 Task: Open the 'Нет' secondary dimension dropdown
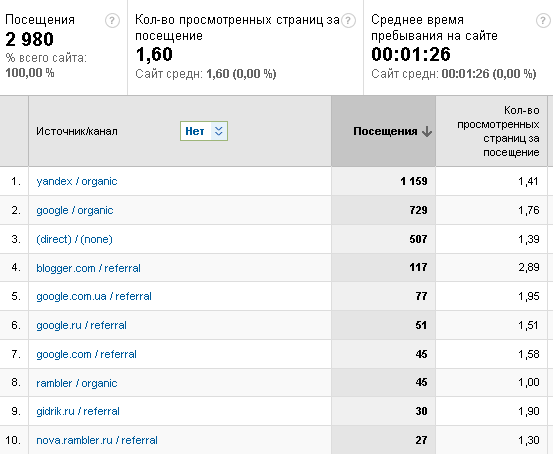(204, 131)
